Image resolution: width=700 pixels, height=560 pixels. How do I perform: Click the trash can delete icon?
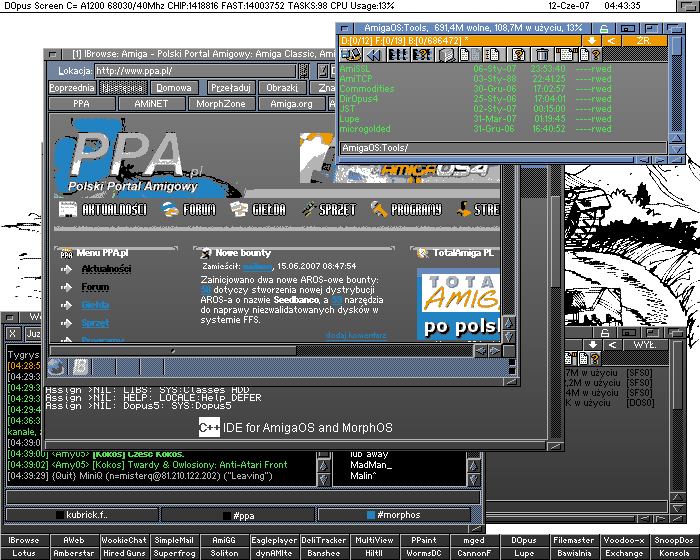tap(542, 55)
